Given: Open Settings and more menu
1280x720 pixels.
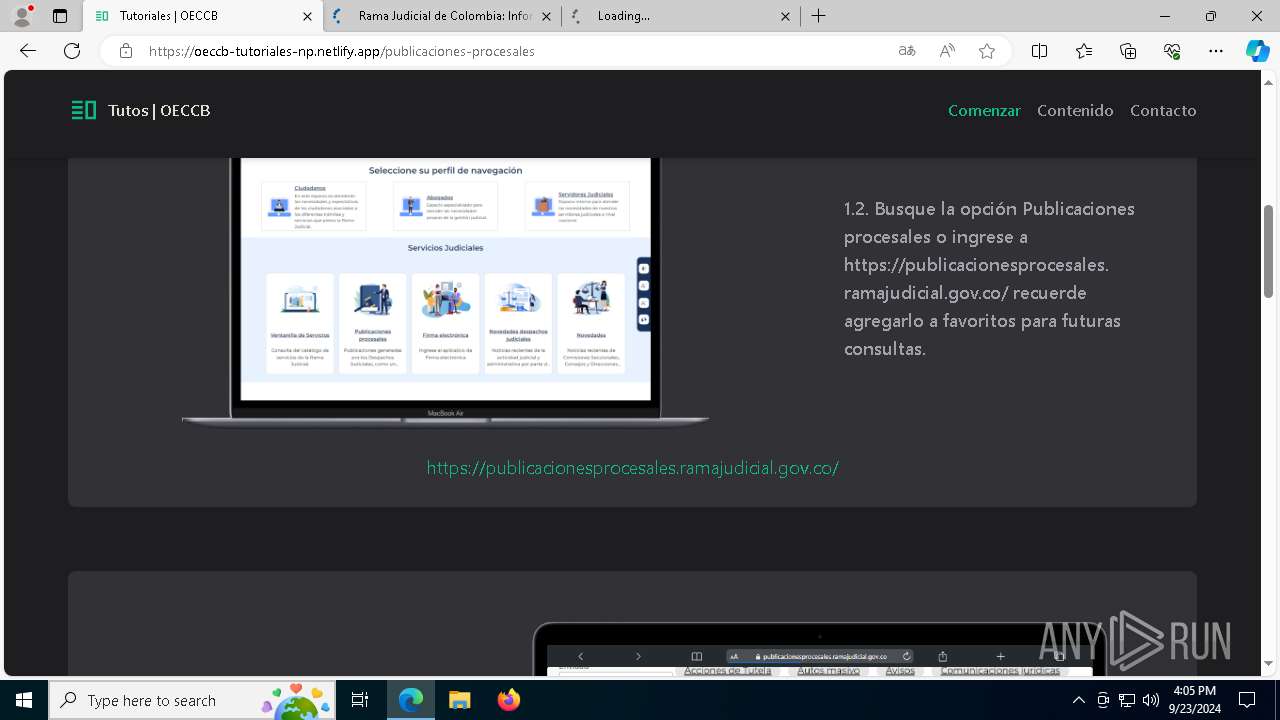Looking at the screenshot, I should point(1216,51).
